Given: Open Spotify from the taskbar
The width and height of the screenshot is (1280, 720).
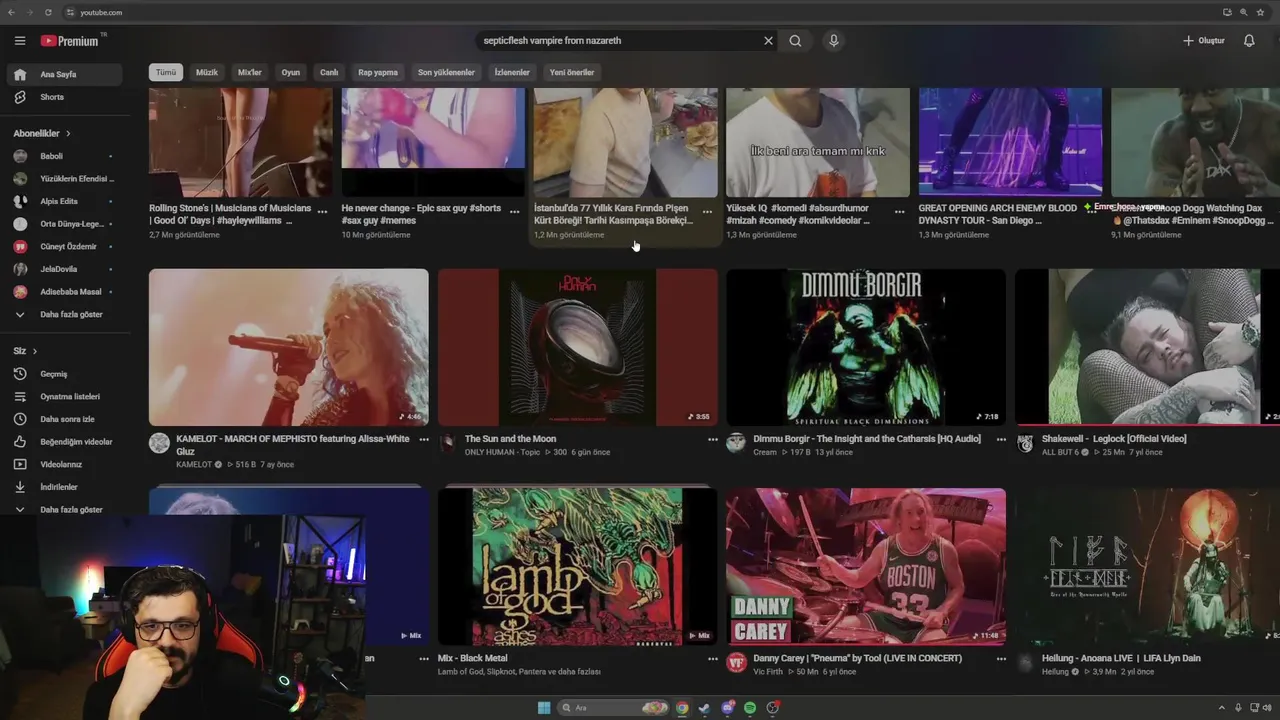Looking at the screenshot, I should 750,708.
